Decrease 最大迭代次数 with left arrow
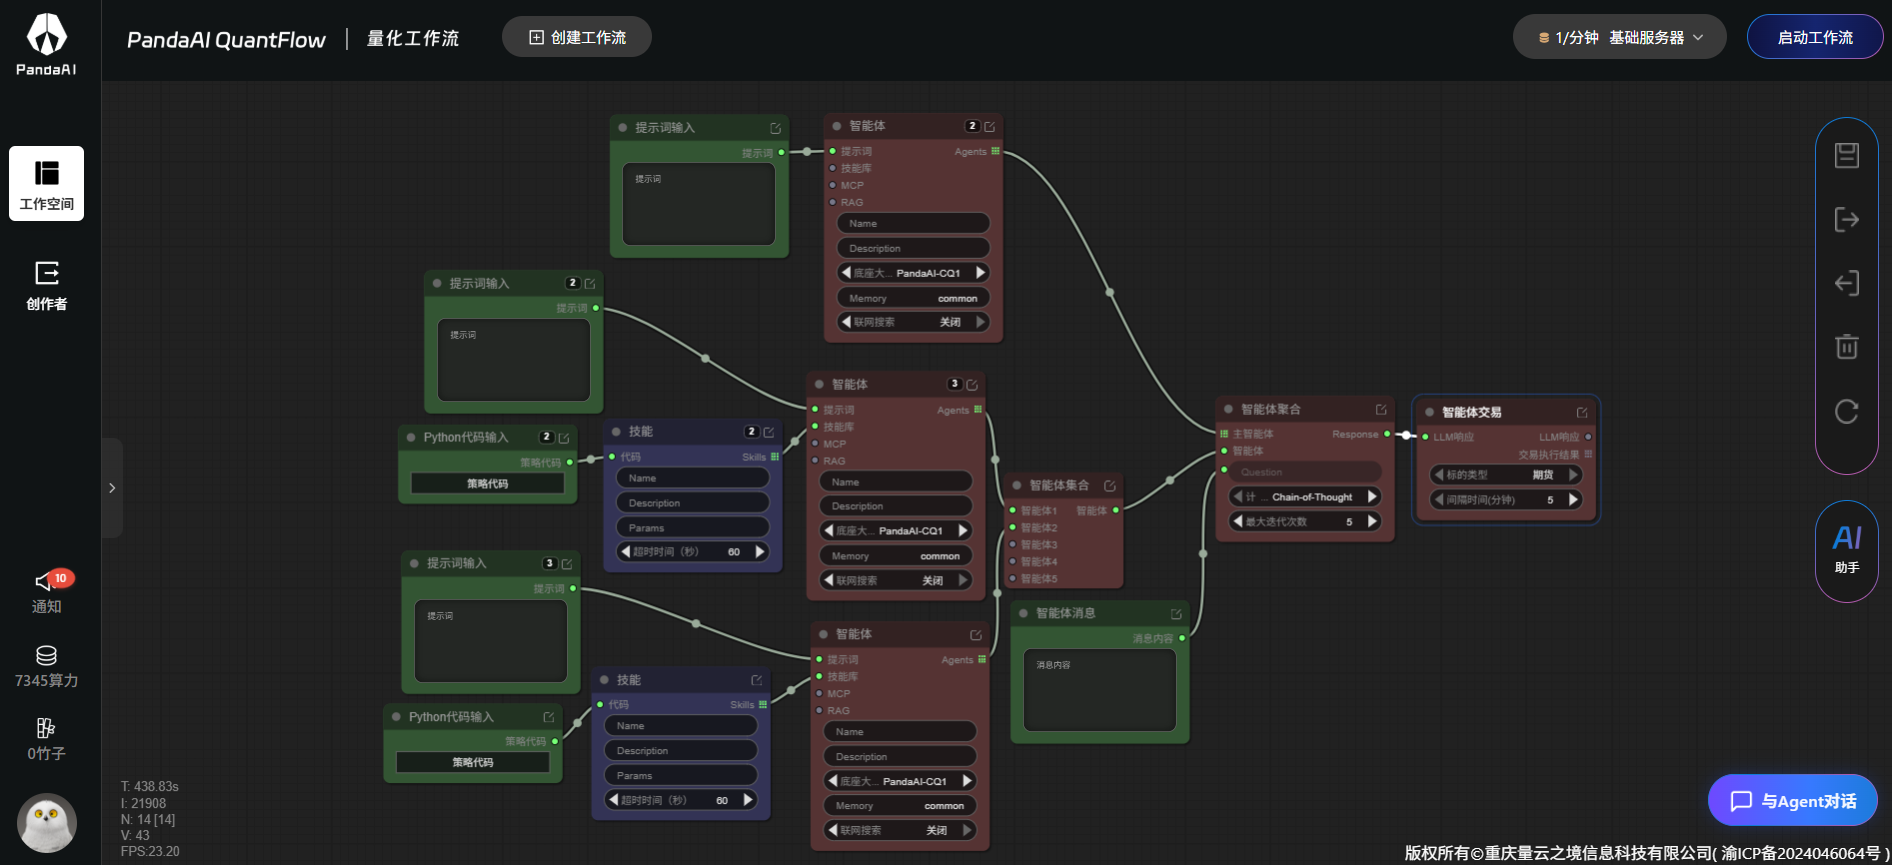The width and height of the screenshot is (1892, 865). (x=1238, y=521)
